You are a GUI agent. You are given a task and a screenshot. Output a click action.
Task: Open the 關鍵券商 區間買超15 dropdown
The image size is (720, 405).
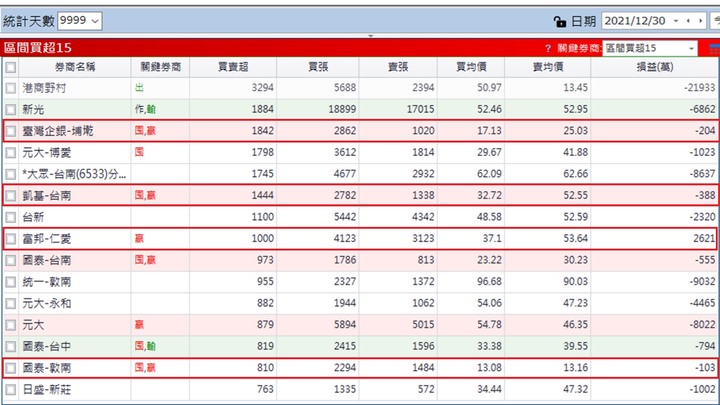tap(650, 48)
